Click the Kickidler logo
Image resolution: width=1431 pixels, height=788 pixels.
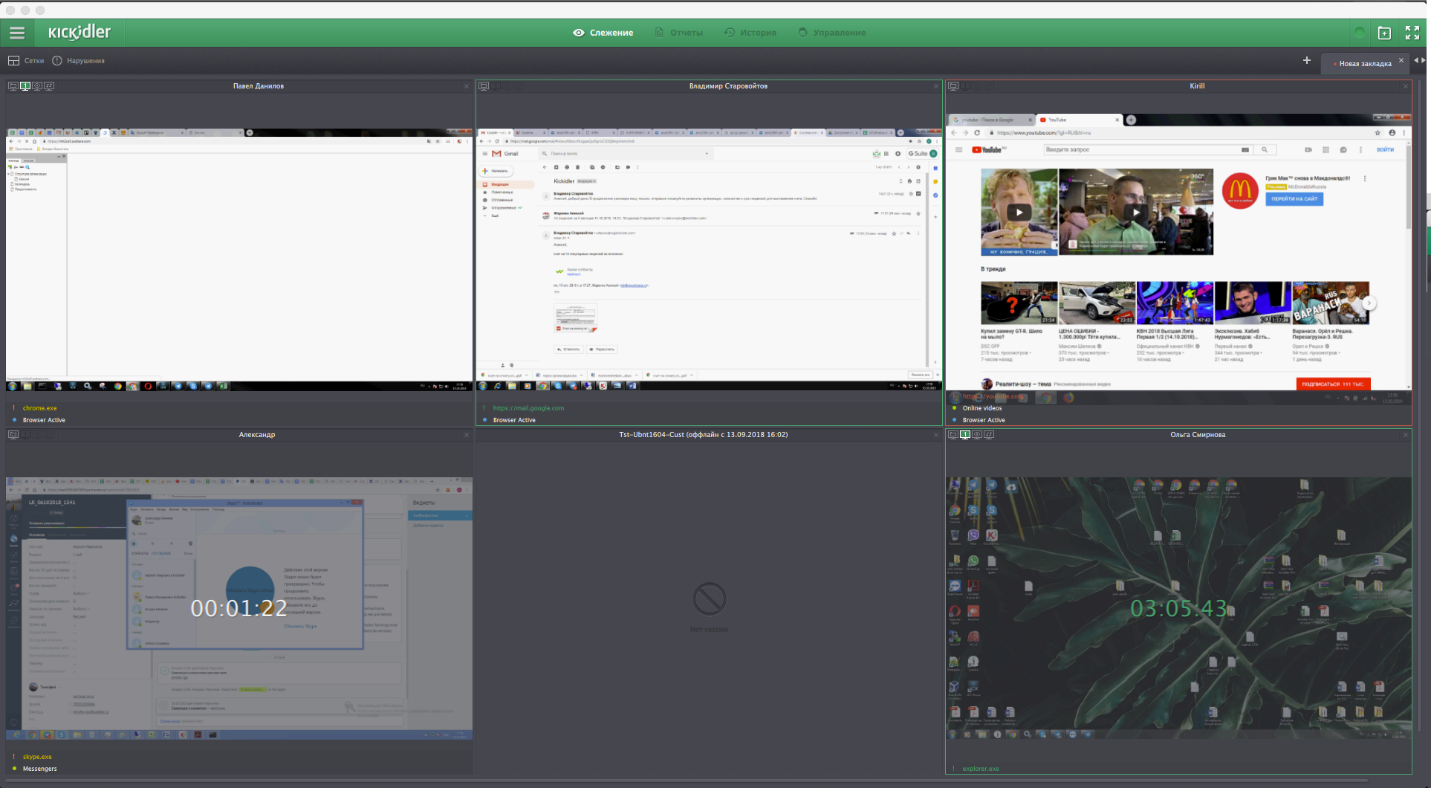point(79,32)
